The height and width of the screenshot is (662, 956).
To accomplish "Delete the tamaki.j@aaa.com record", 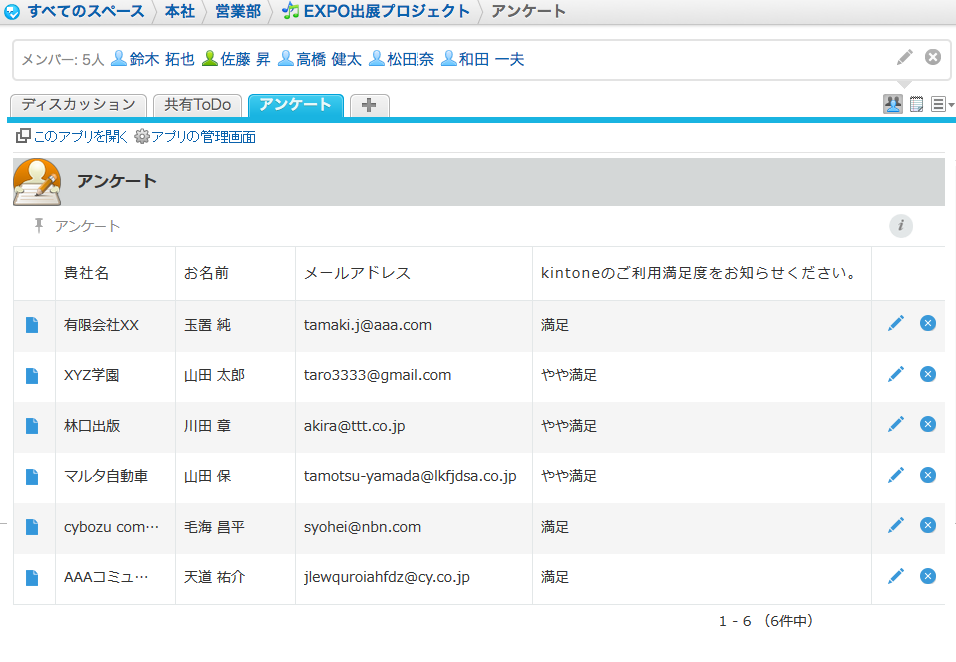I will pyautogui.click(x=928, y=323).
